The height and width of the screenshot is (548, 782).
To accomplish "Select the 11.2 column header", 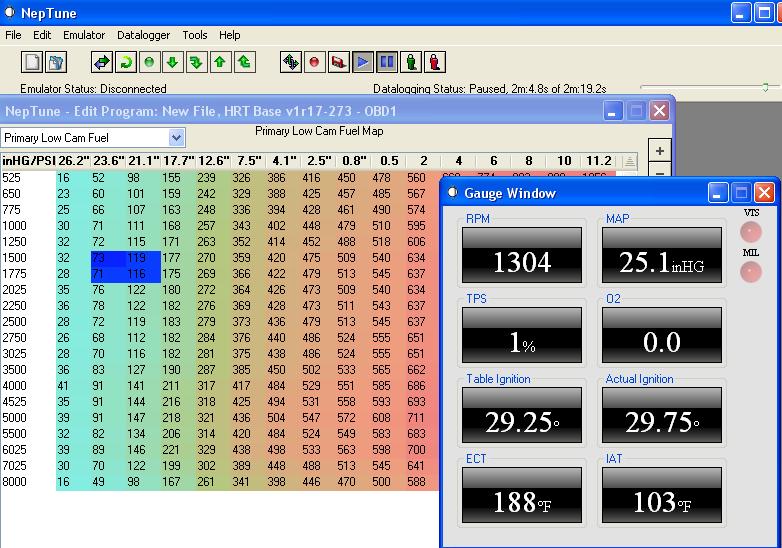I will [598, 161].
